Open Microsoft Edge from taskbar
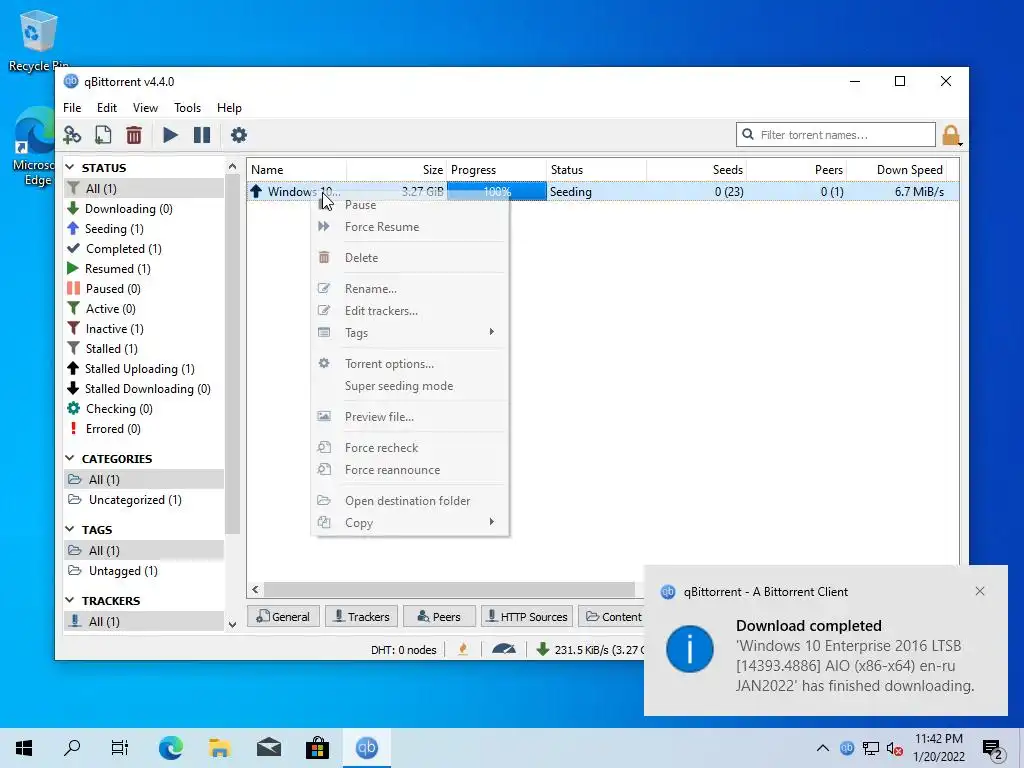The image size is (1024, 768). pos(170,748)
